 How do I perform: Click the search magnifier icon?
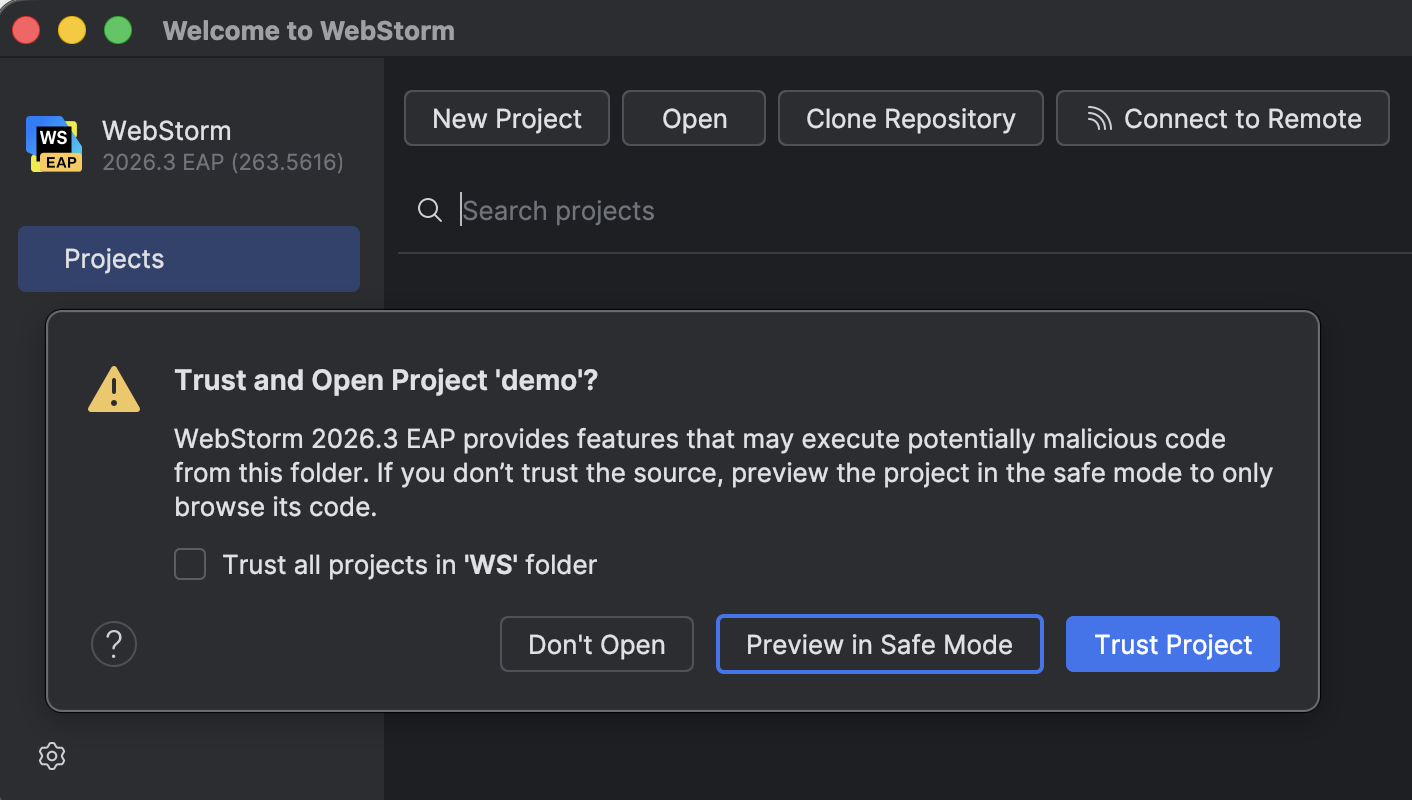430,210
